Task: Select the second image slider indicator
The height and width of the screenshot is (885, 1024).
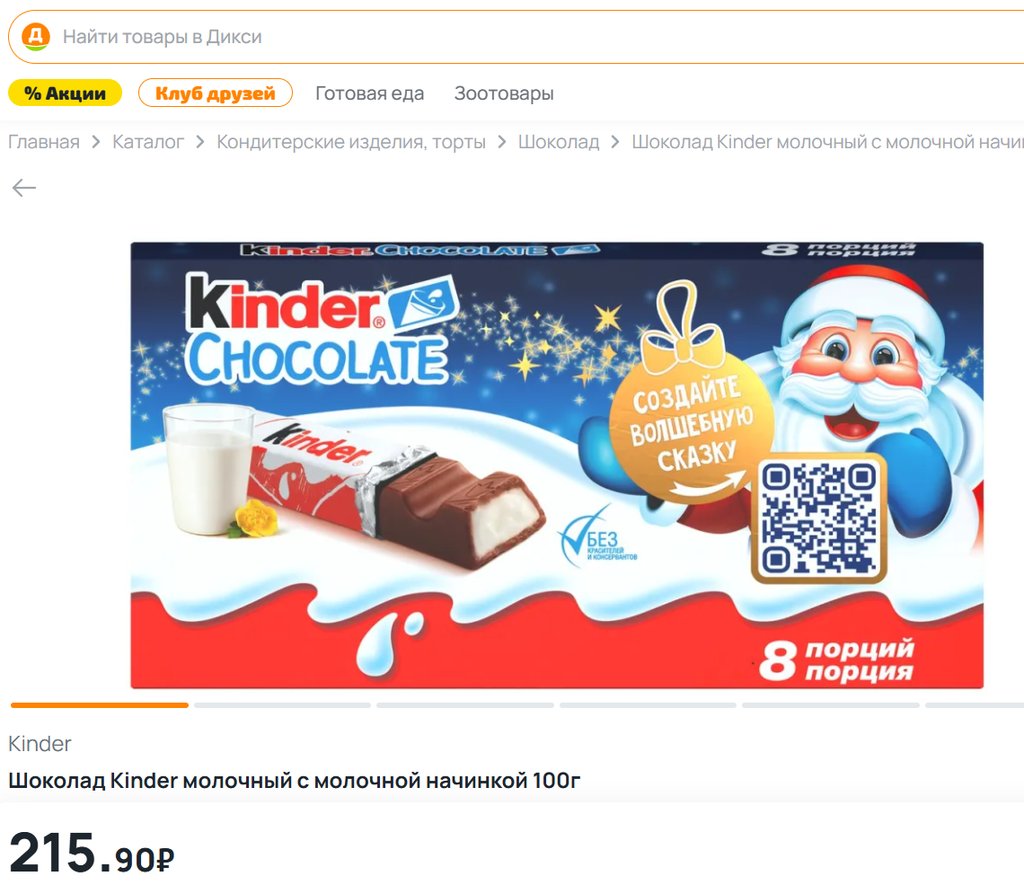Action: tap(282, 705)
